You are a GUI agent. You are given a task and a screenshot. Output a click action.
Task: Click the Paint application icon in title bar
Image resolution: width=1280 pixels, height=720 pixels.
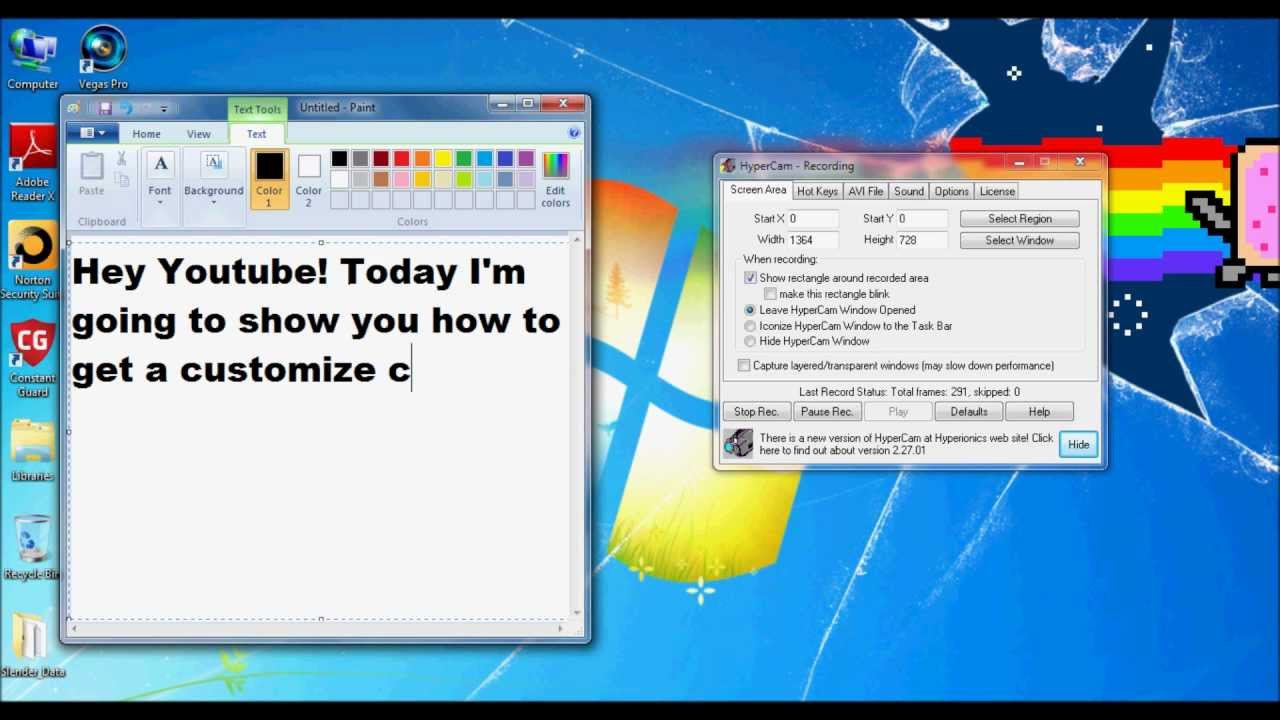(73, 108)
